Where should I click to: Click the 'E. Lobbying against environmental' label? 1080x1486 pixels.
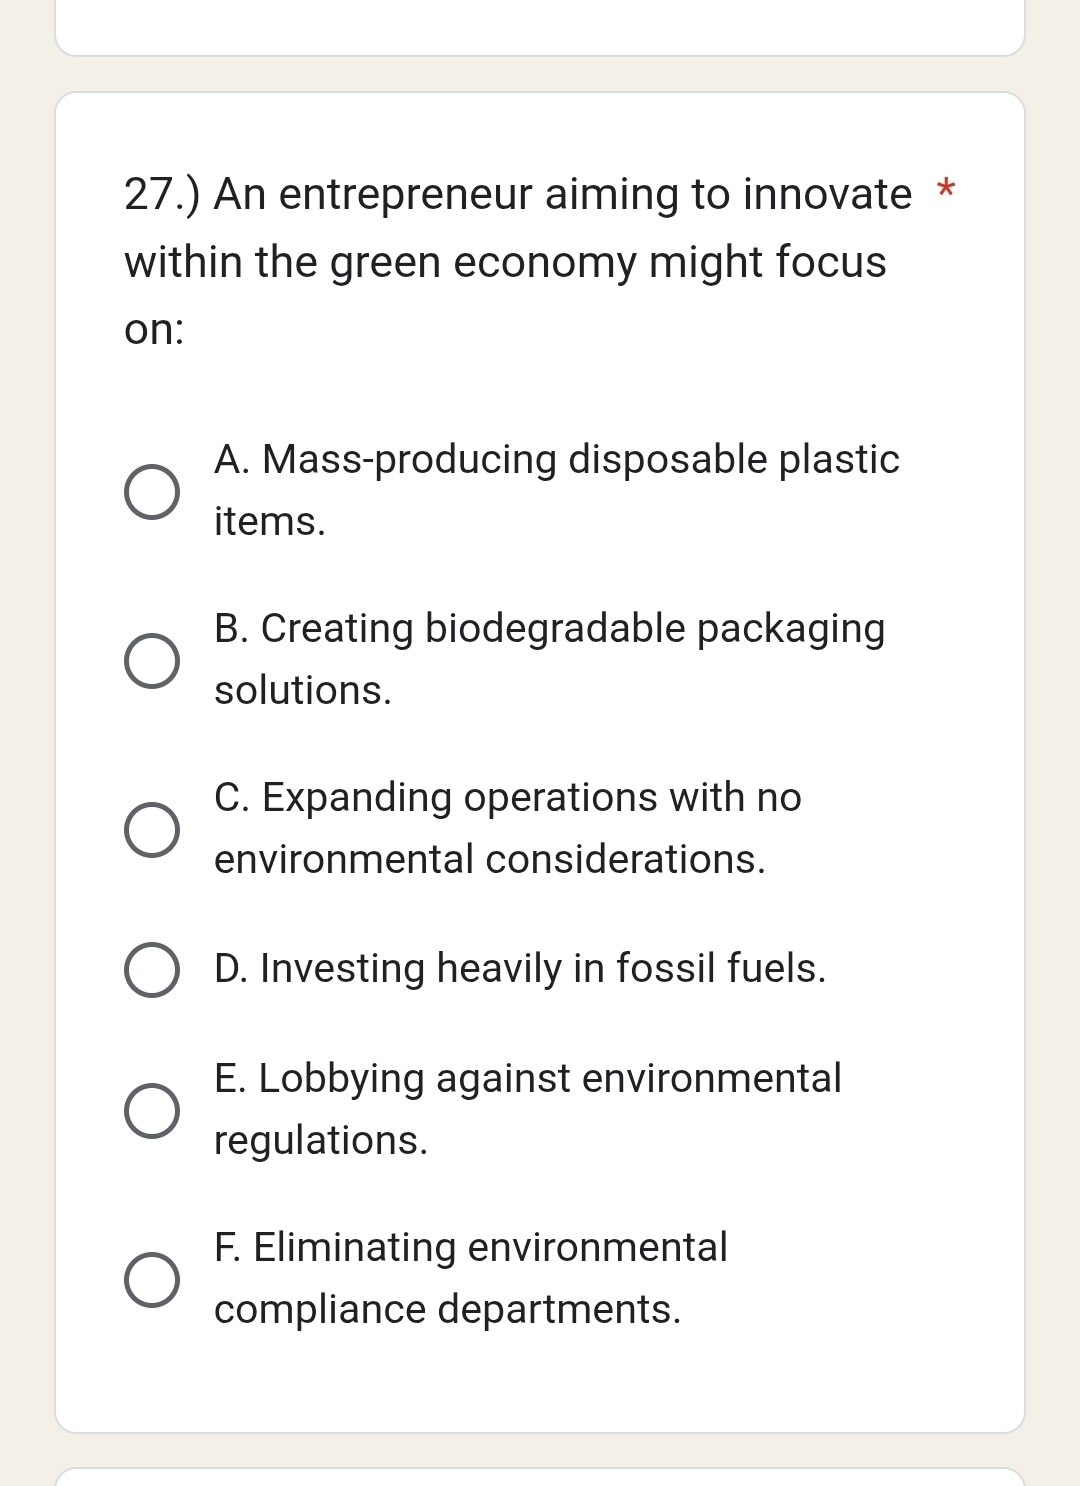527,1079
